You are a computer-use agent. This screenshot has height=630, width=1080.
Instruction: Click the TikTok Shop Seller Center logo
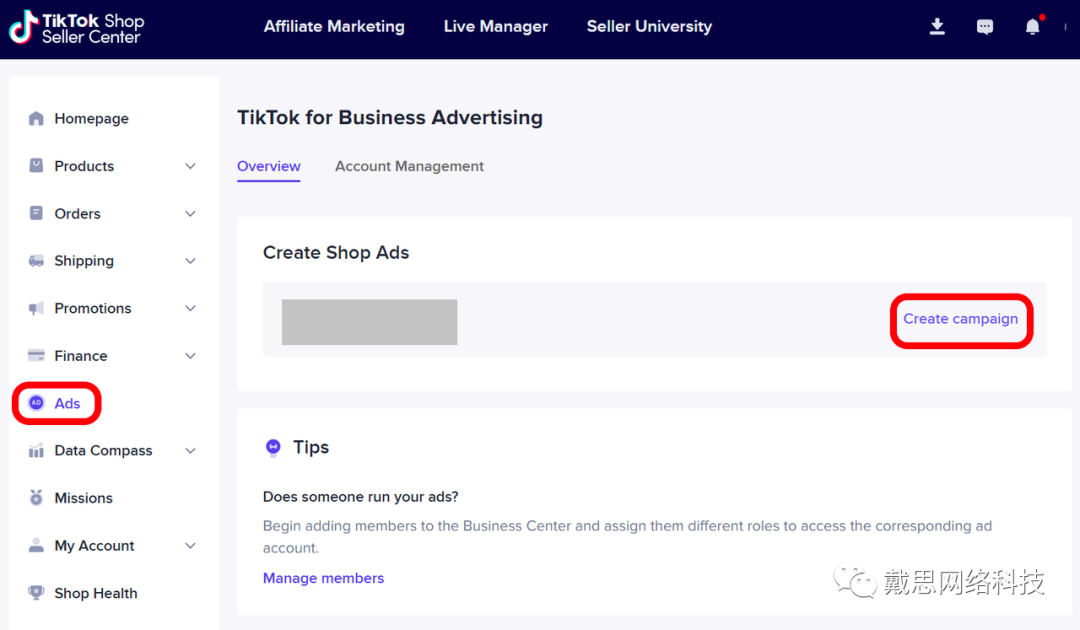(76, 28)
